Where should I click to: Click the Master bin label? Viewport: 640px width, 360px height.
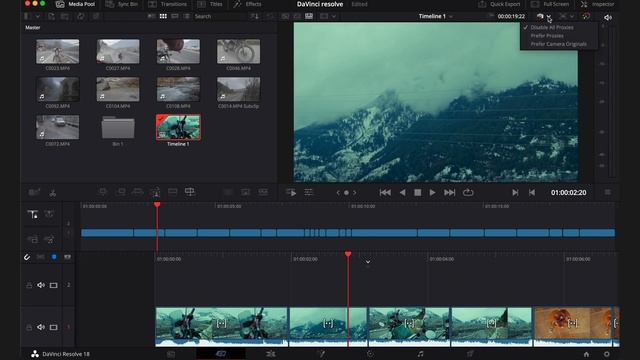coord(33,28)
